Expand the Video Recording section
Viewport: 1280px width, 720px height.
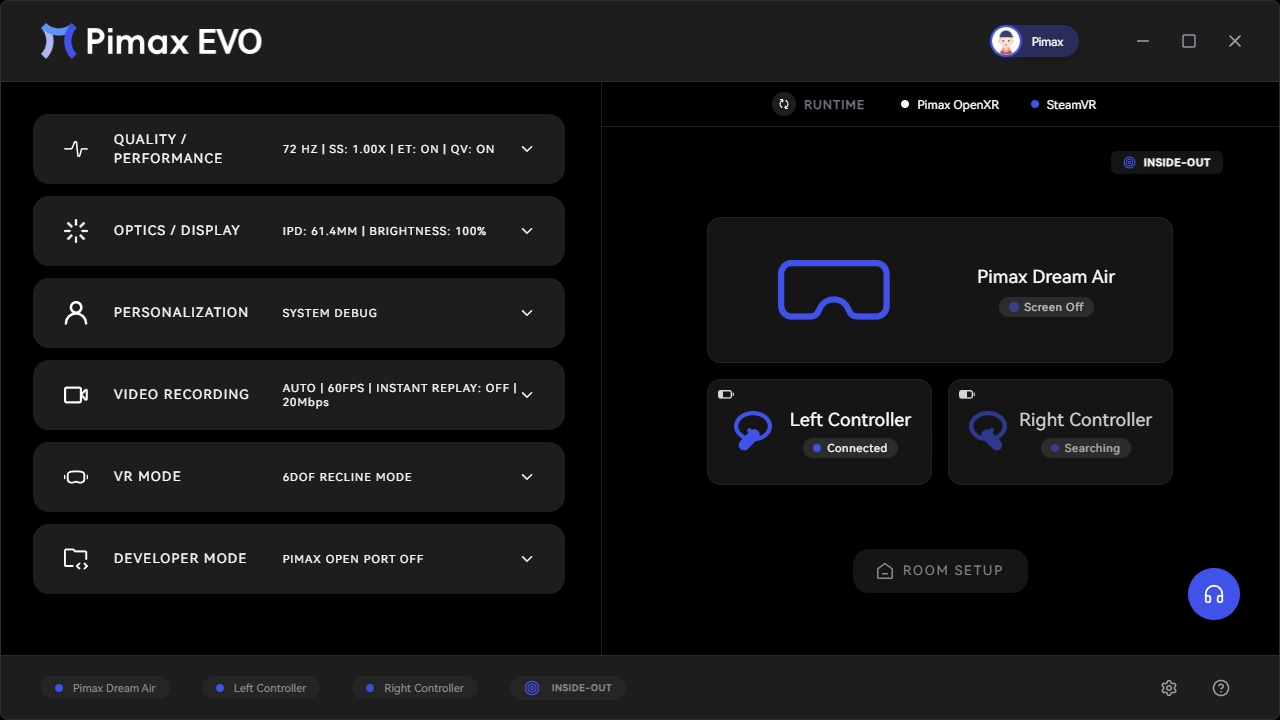point(527,395)
